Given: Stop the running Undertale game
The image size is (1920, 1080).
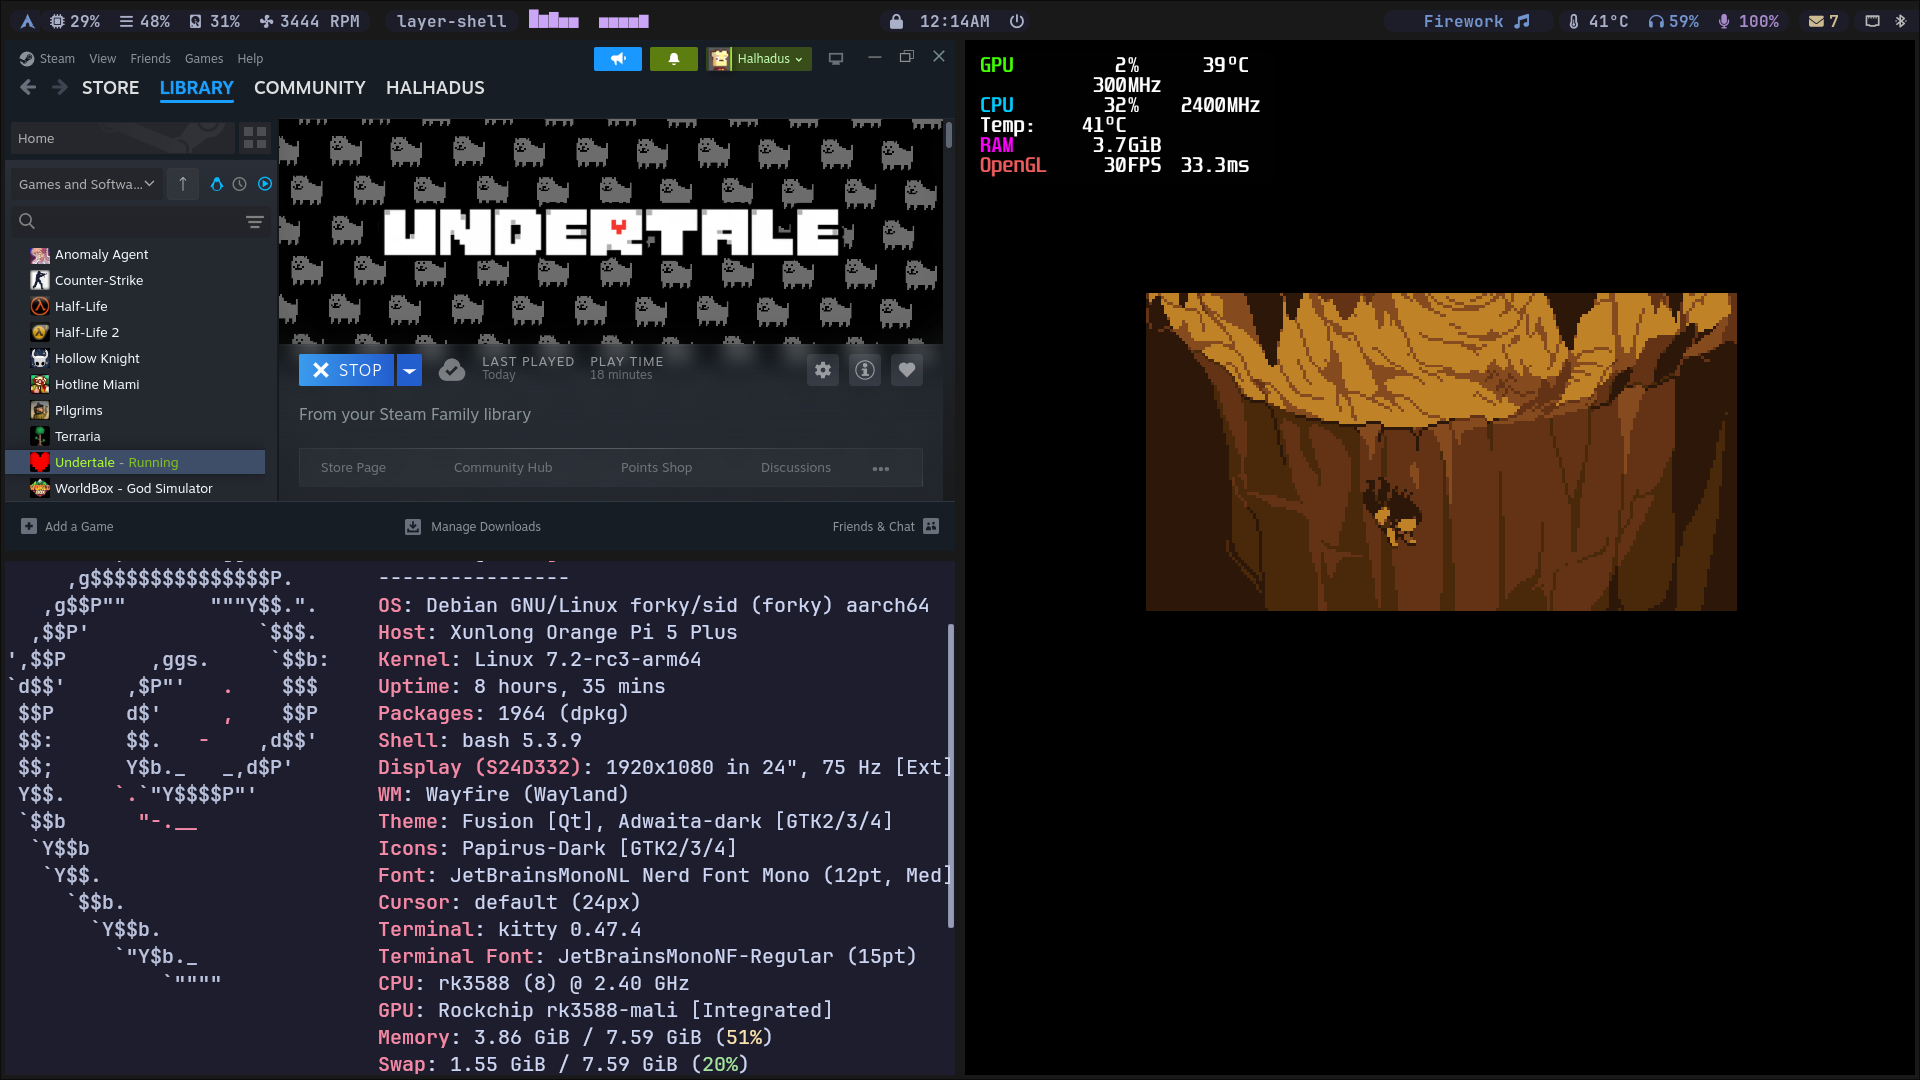Looking at the screenshot, I should click(x=347, y=370).
